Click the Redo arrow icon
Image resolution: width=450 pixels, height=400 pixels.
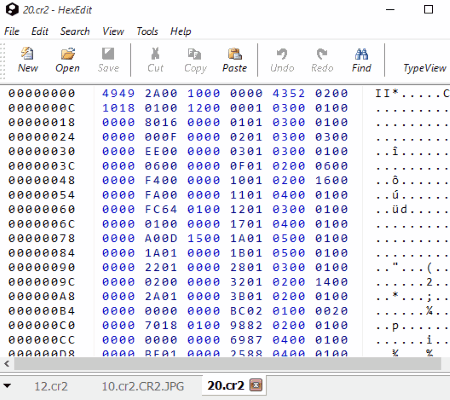coord(322,53)
